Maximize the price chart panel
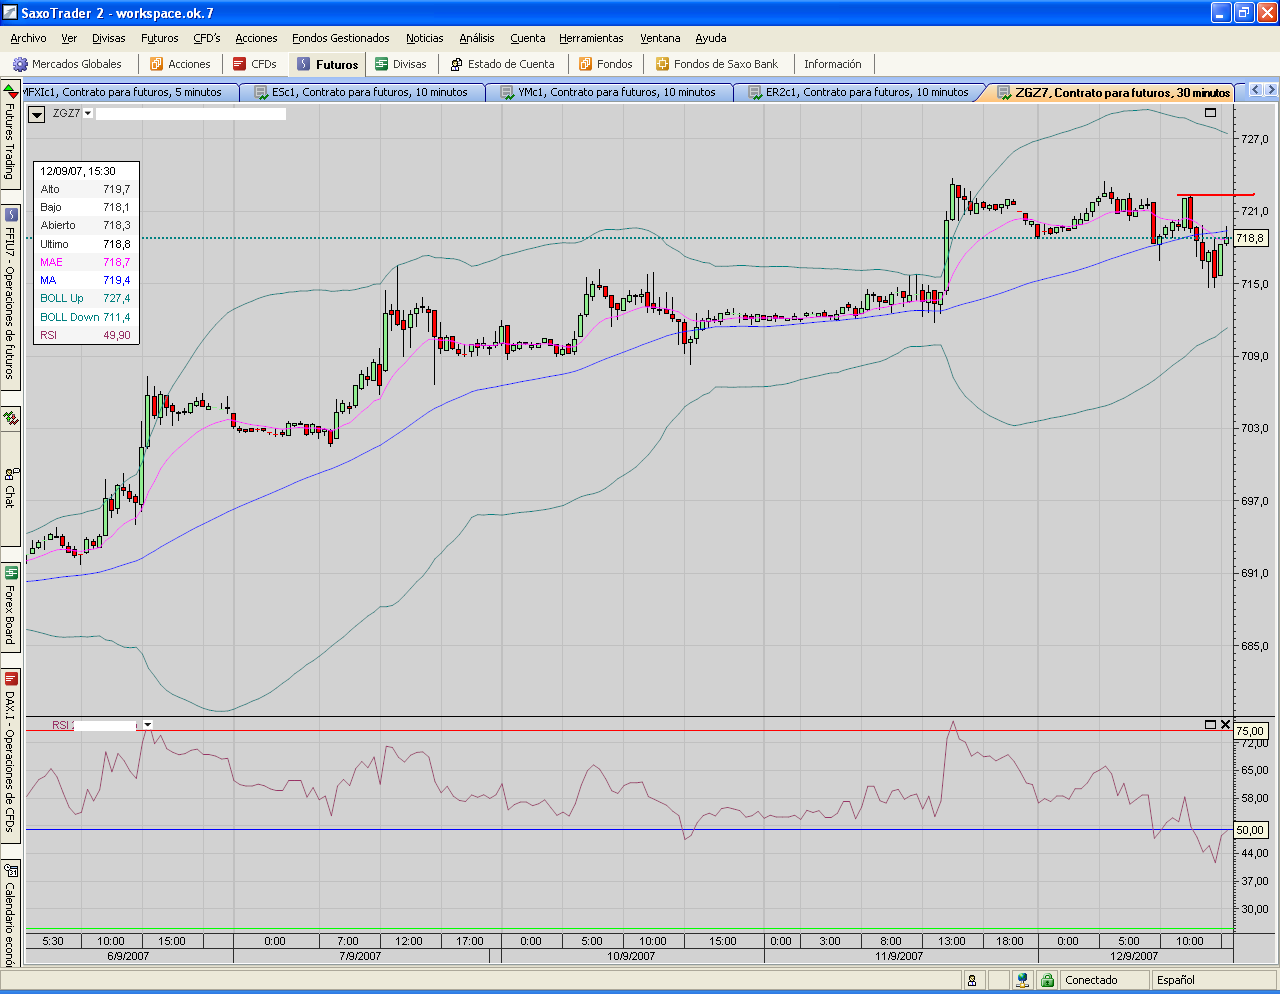The height and width of the screenshot is (994, 1280). click(x=1210, y=113)
